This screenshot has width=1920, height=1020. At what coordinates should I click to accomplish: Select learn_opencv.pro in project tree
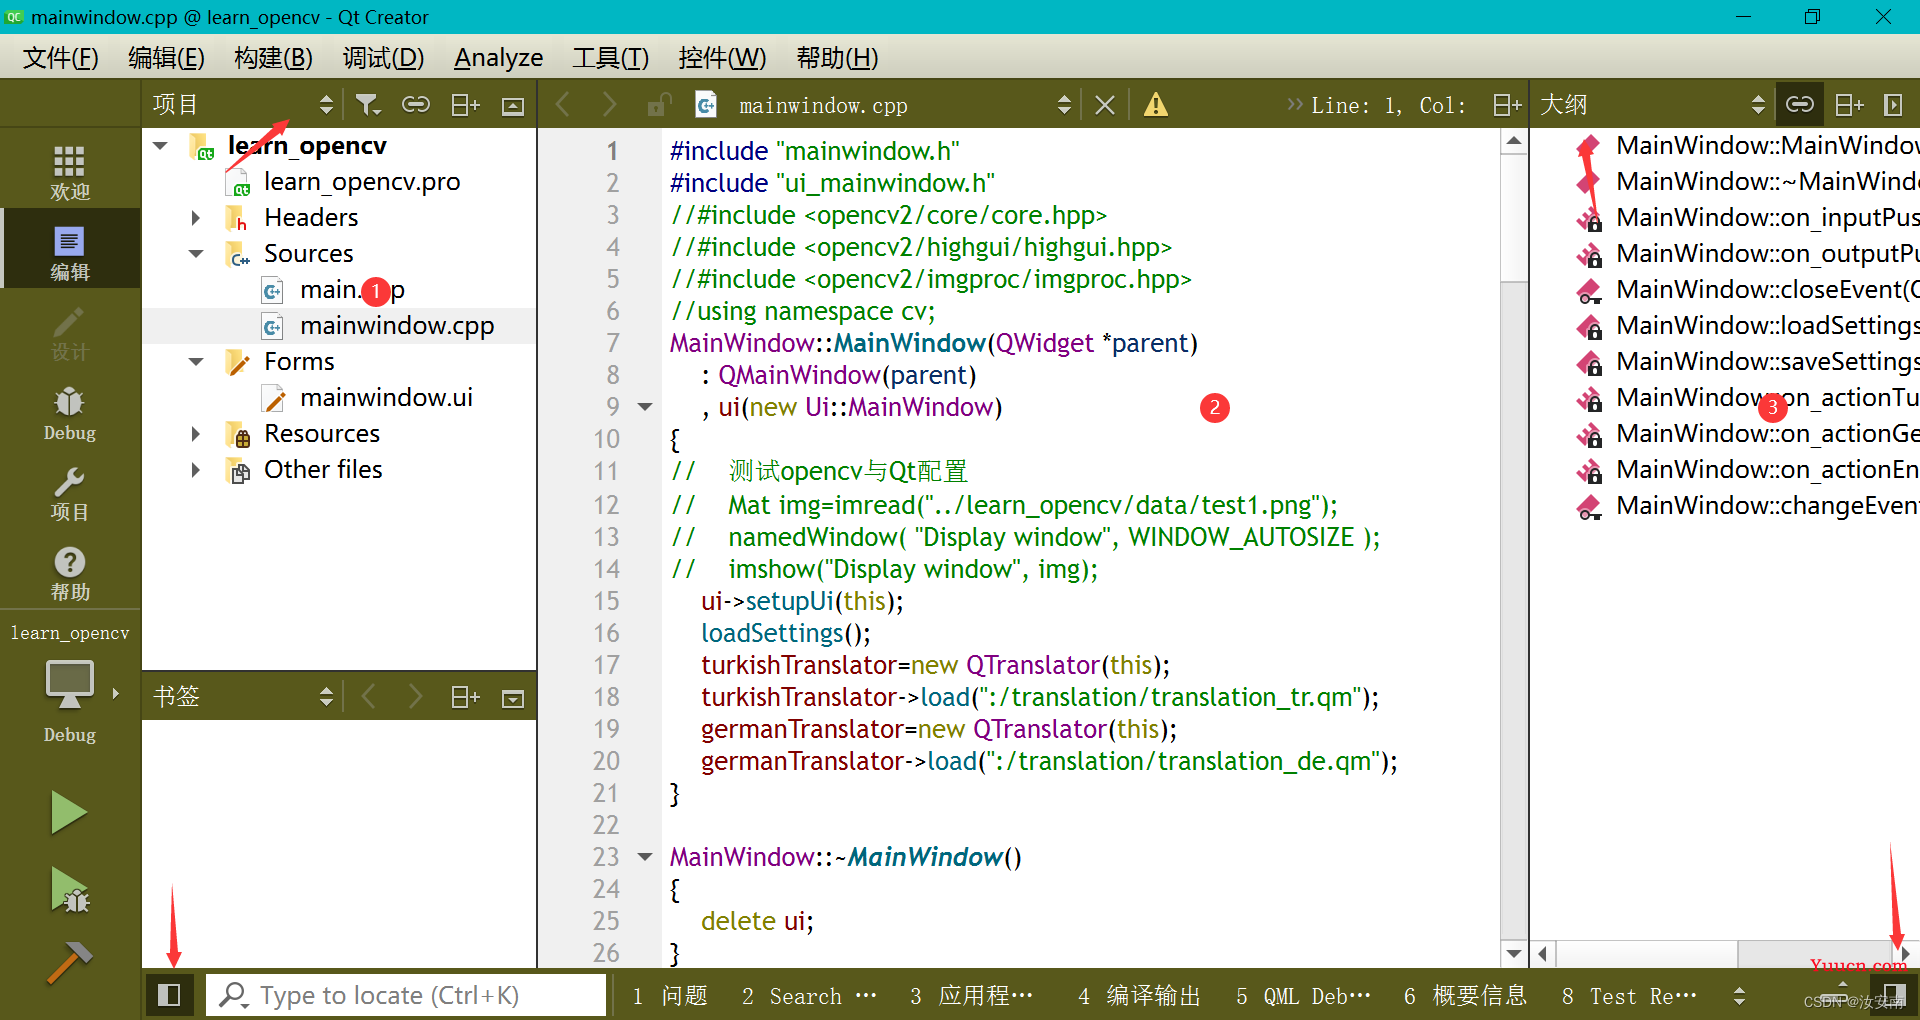pos(362,182)
